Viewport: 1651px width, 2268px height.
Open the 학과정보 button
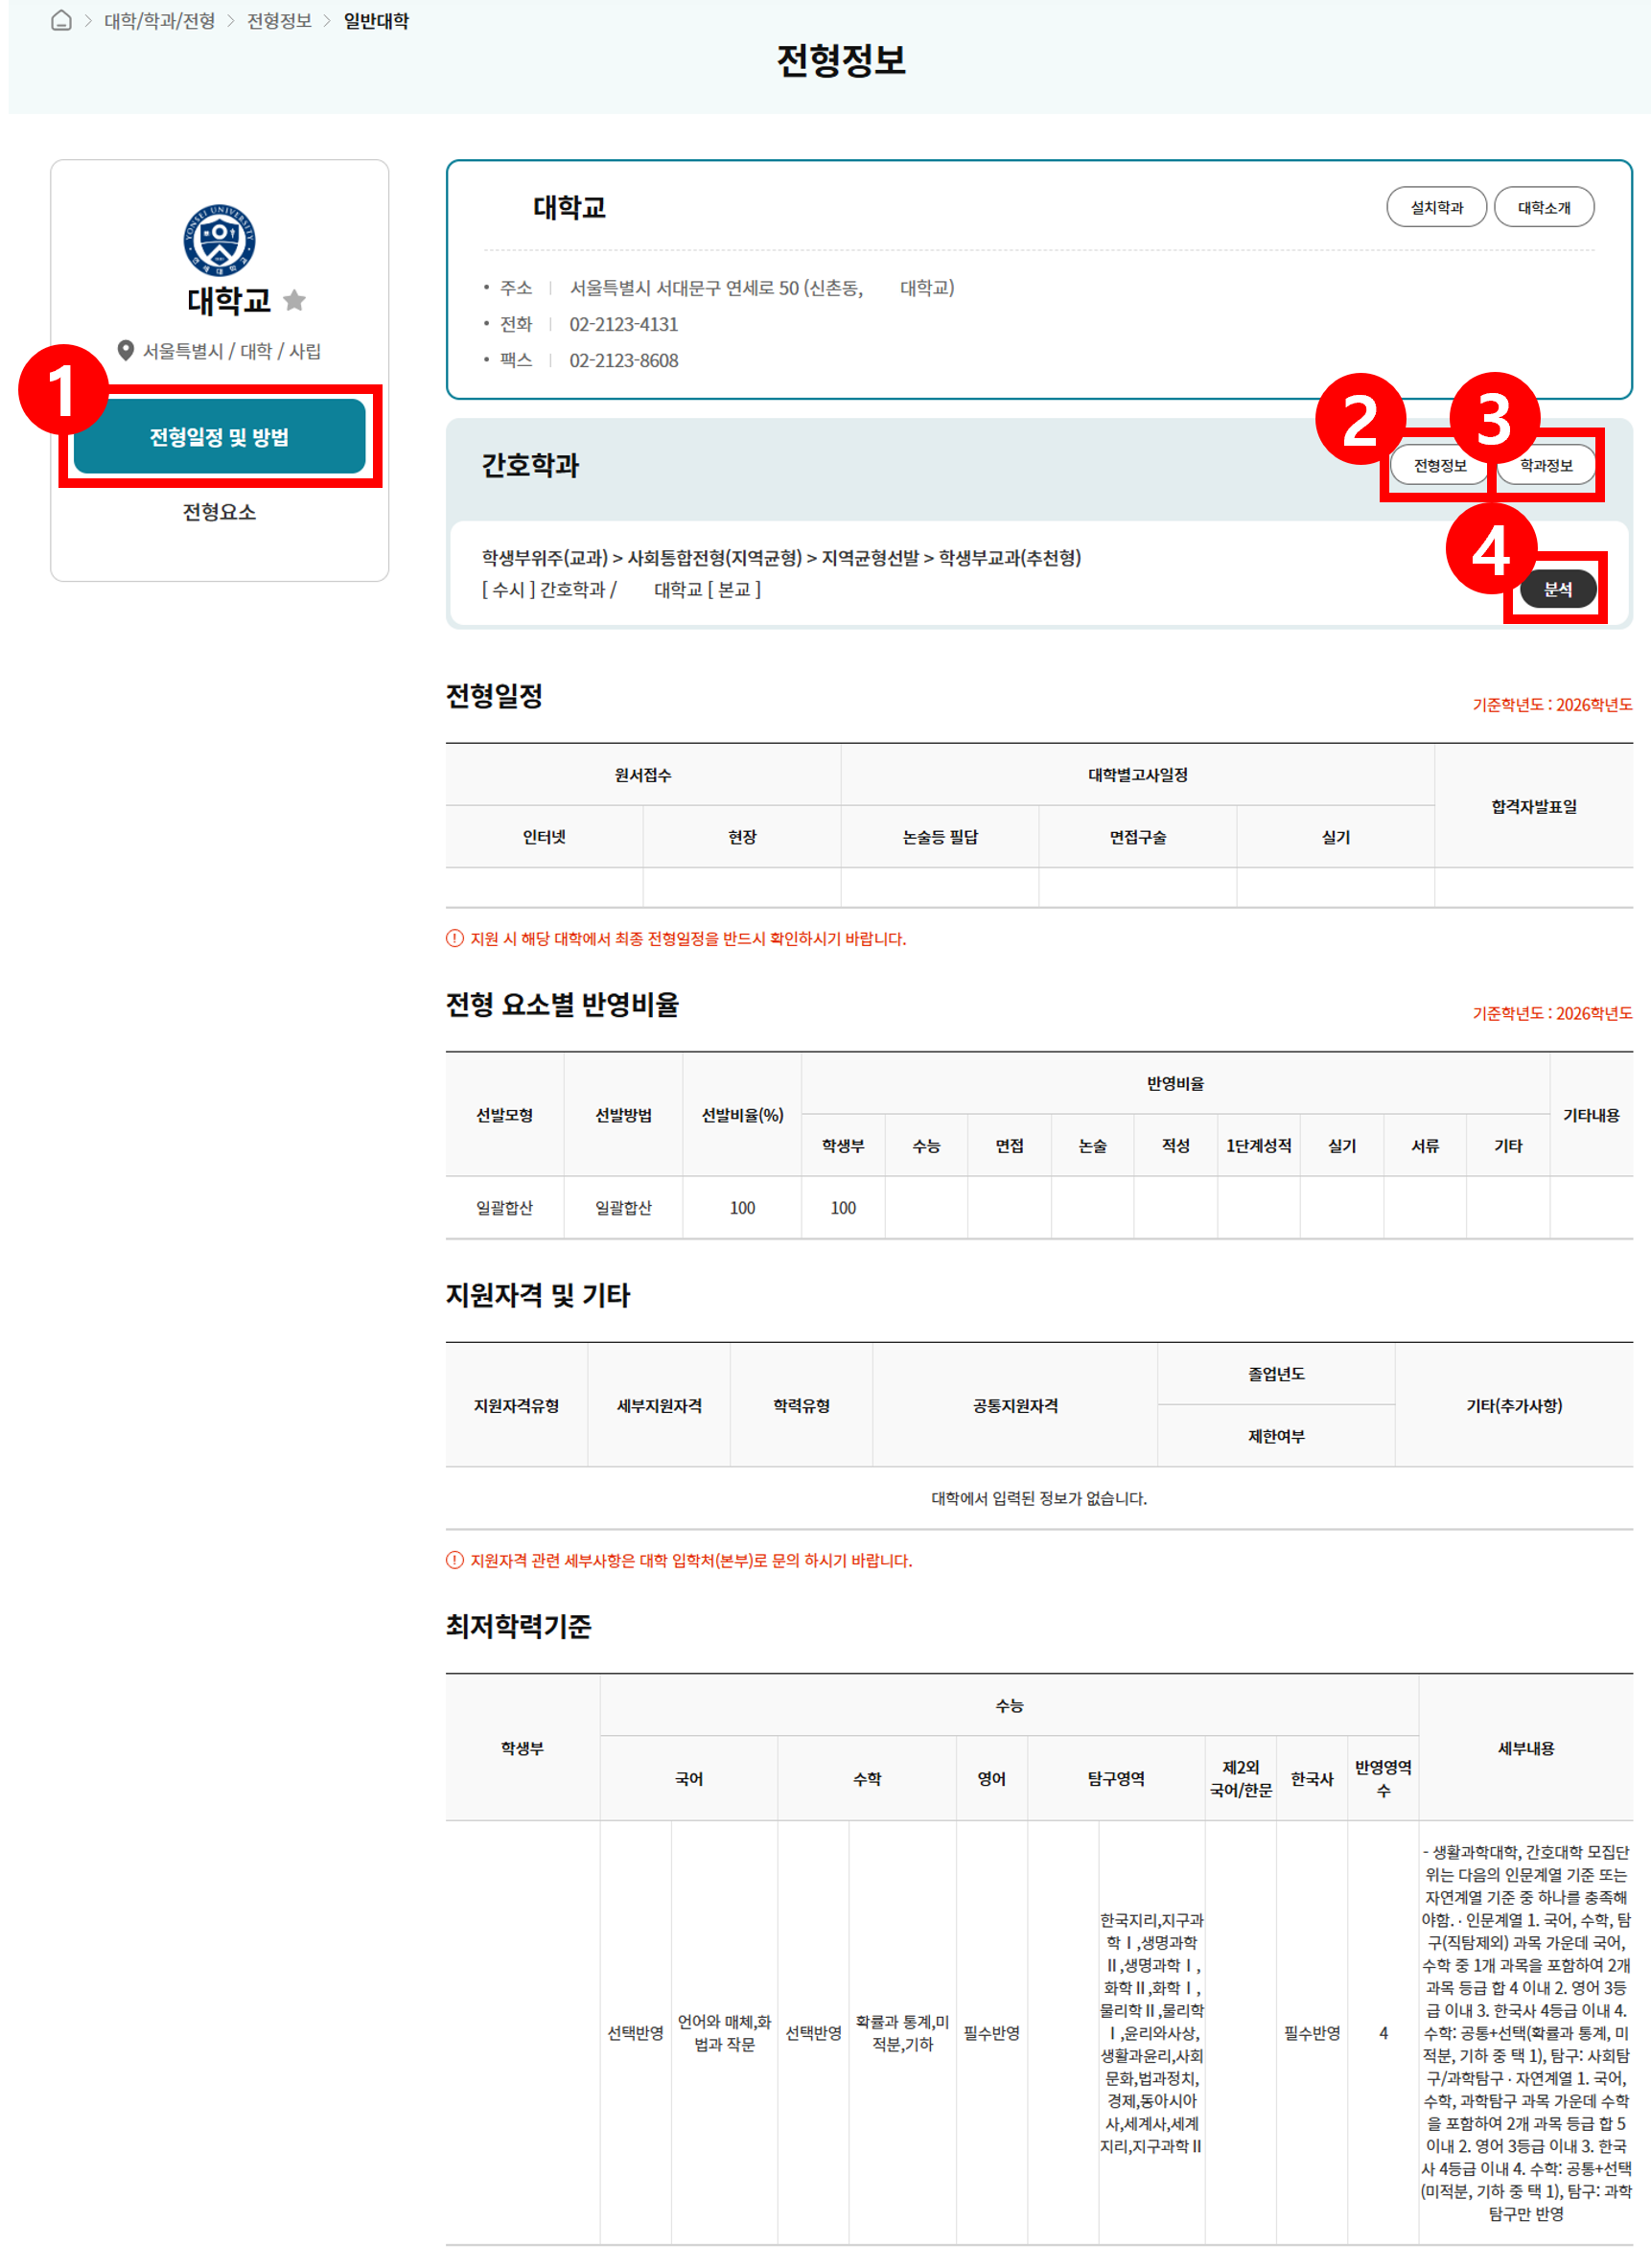pyautogui.click(x=1546, y=466)
